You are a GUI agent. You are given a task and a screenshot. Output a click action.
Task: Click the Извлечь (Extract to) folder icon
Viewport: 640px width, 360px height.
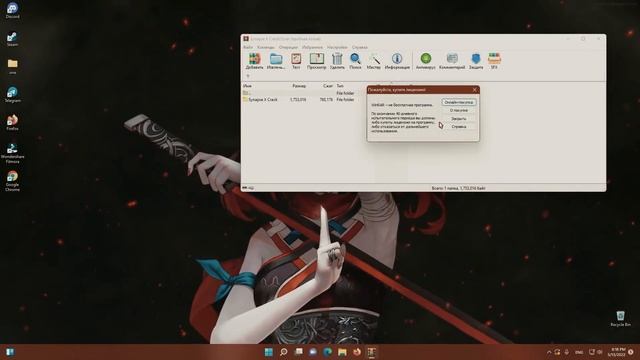[x=276, y=61]
